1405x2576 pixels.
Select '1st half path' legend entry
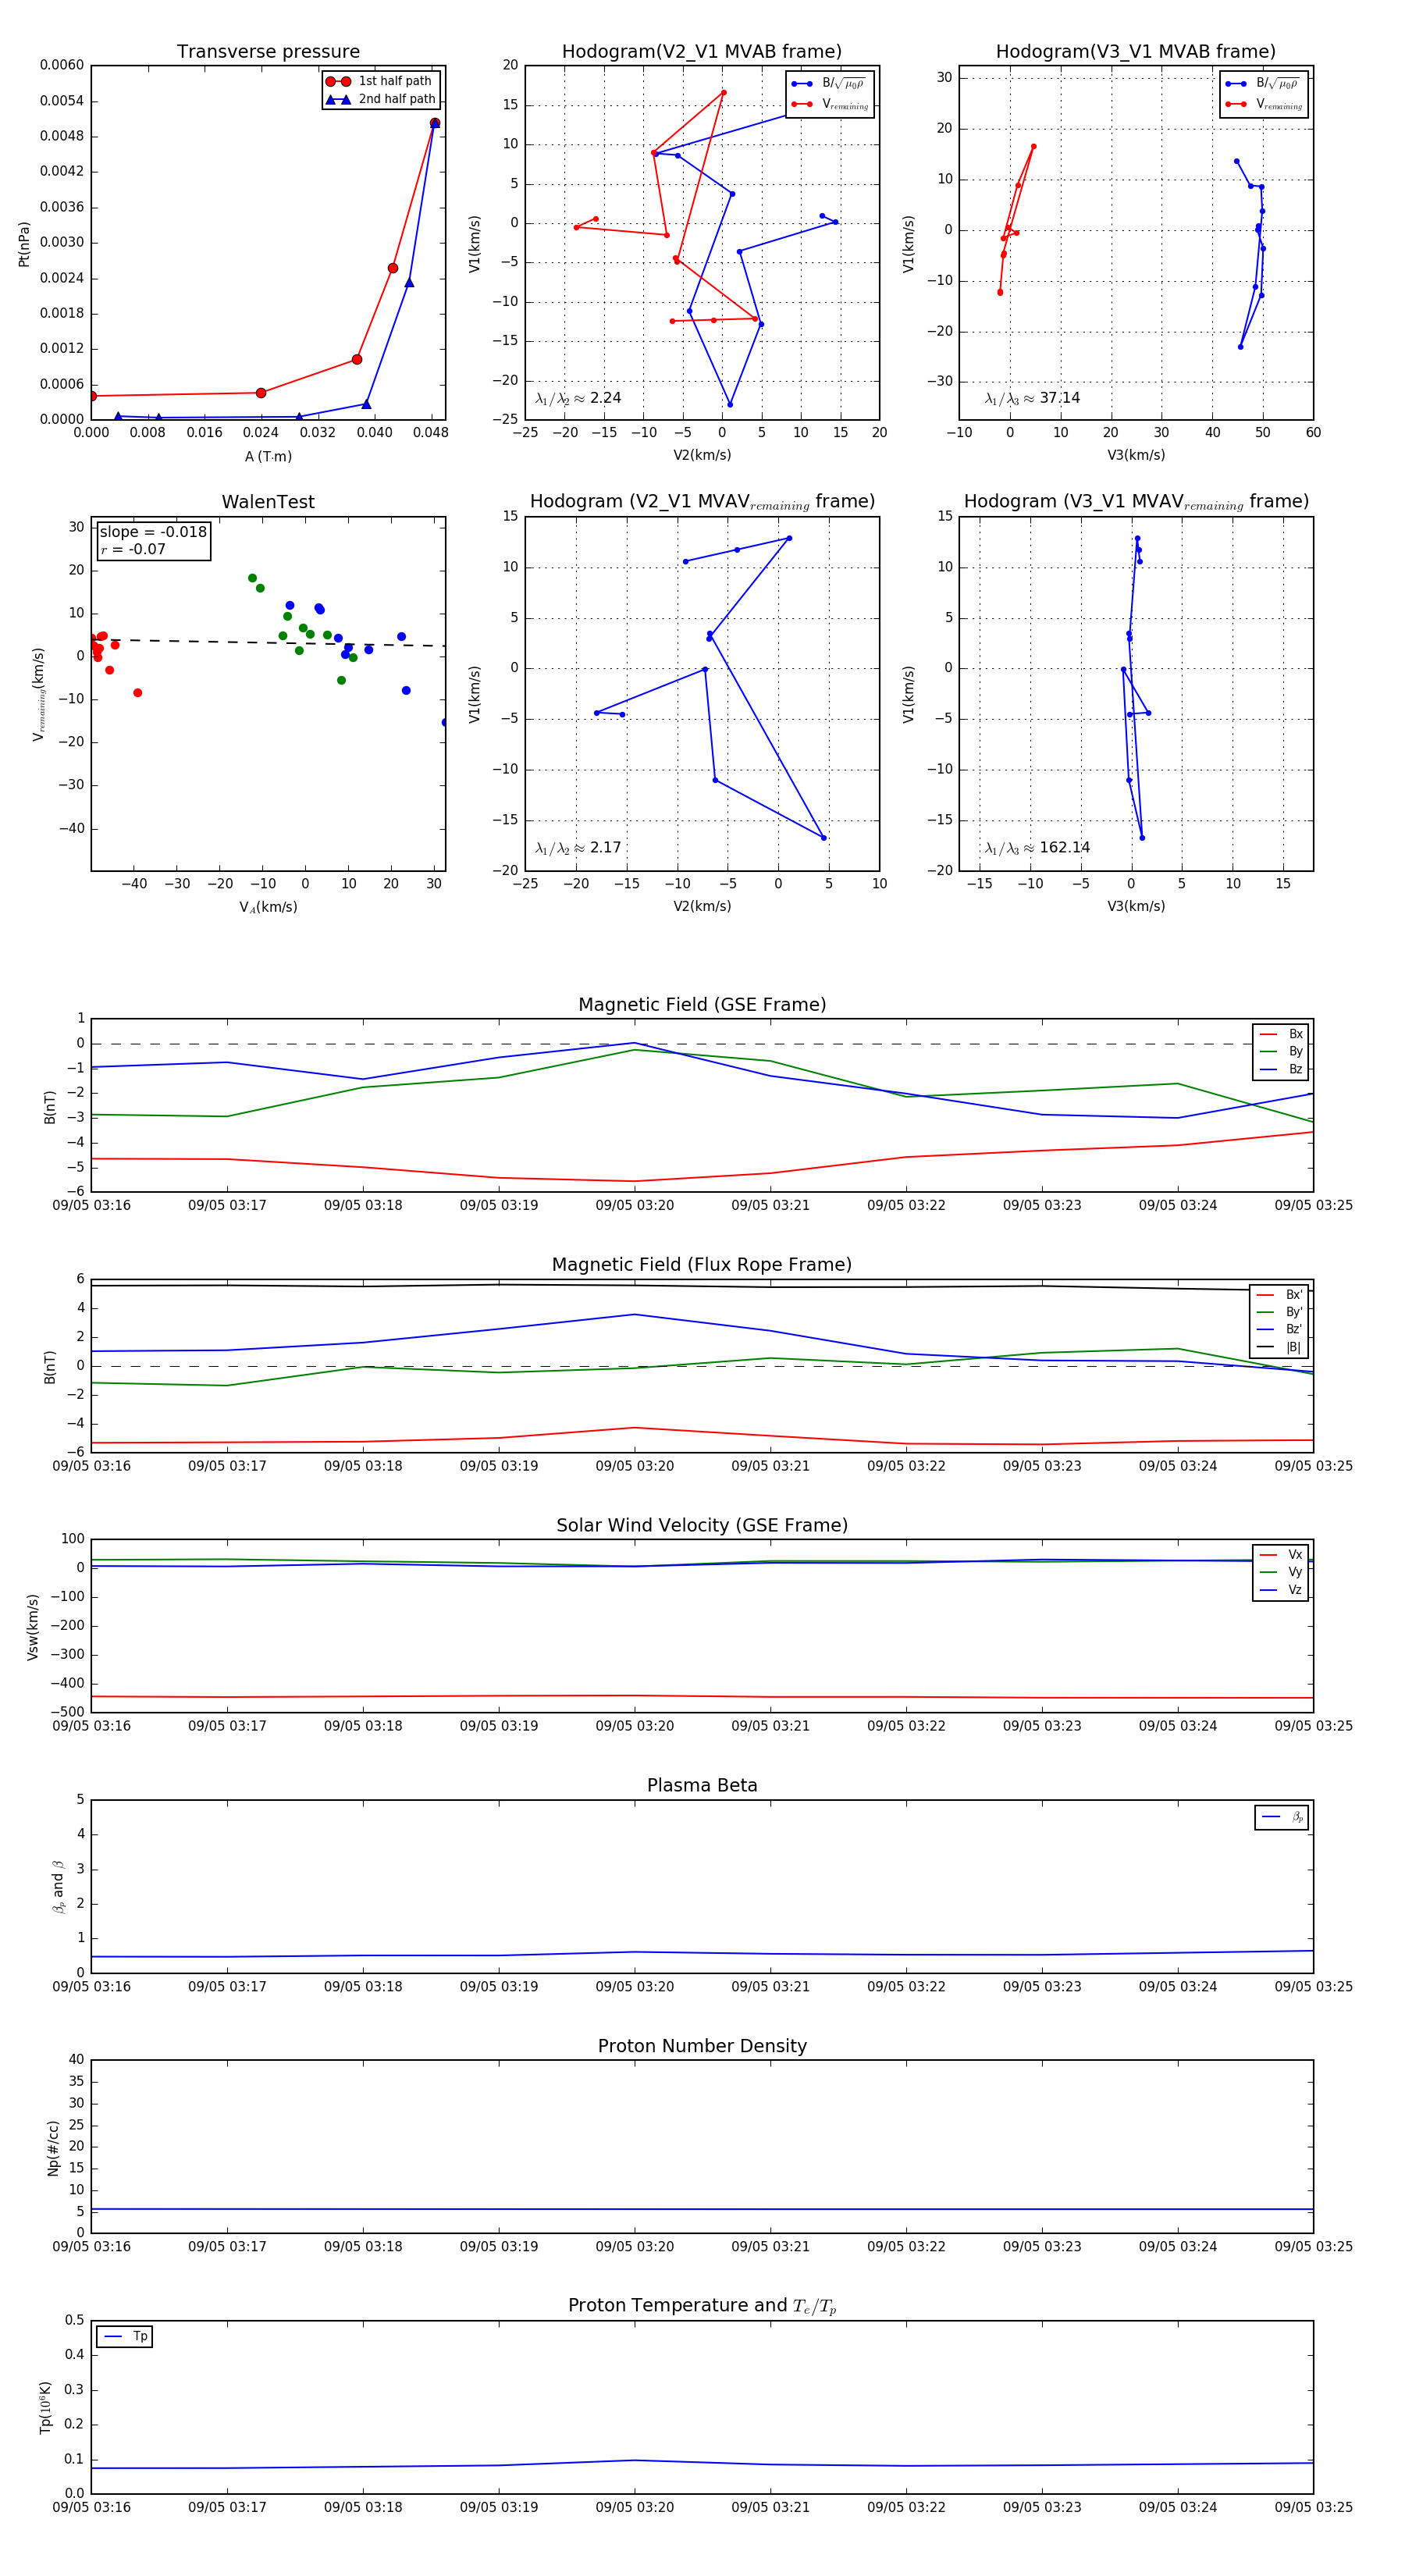click(x=379, y=81)
